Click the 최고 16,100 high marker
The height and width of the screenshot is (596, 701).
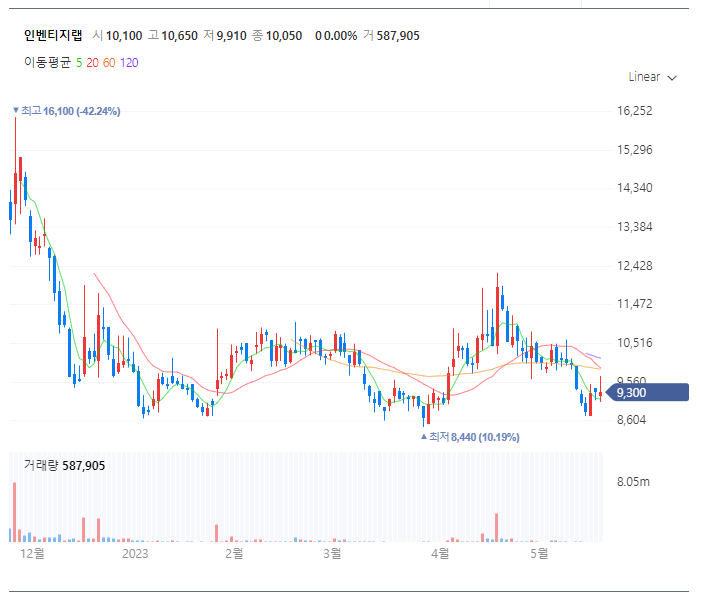click(x=67, y=111)
